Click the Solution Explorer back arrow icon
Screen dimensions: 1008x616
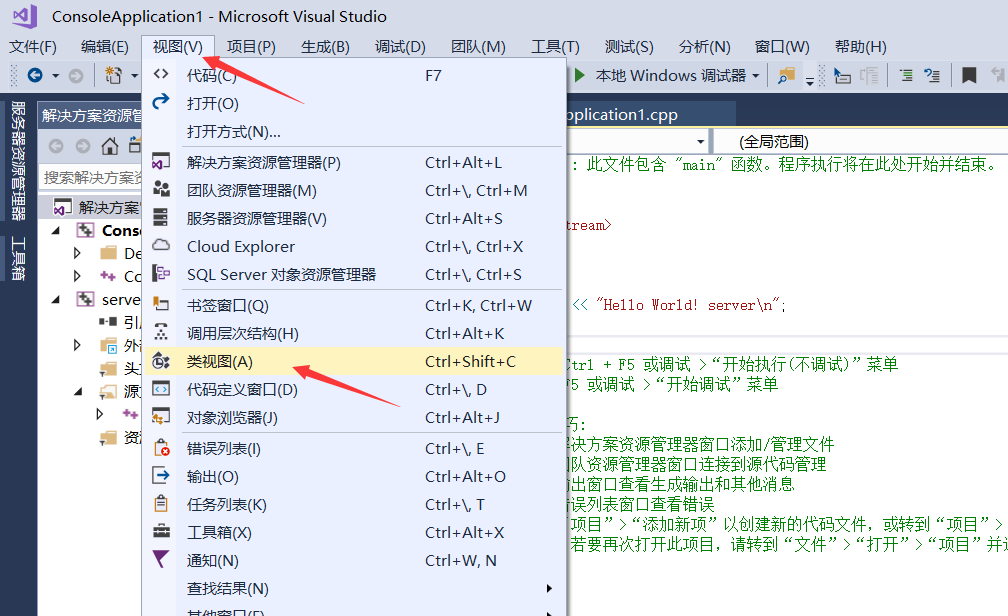56,146
